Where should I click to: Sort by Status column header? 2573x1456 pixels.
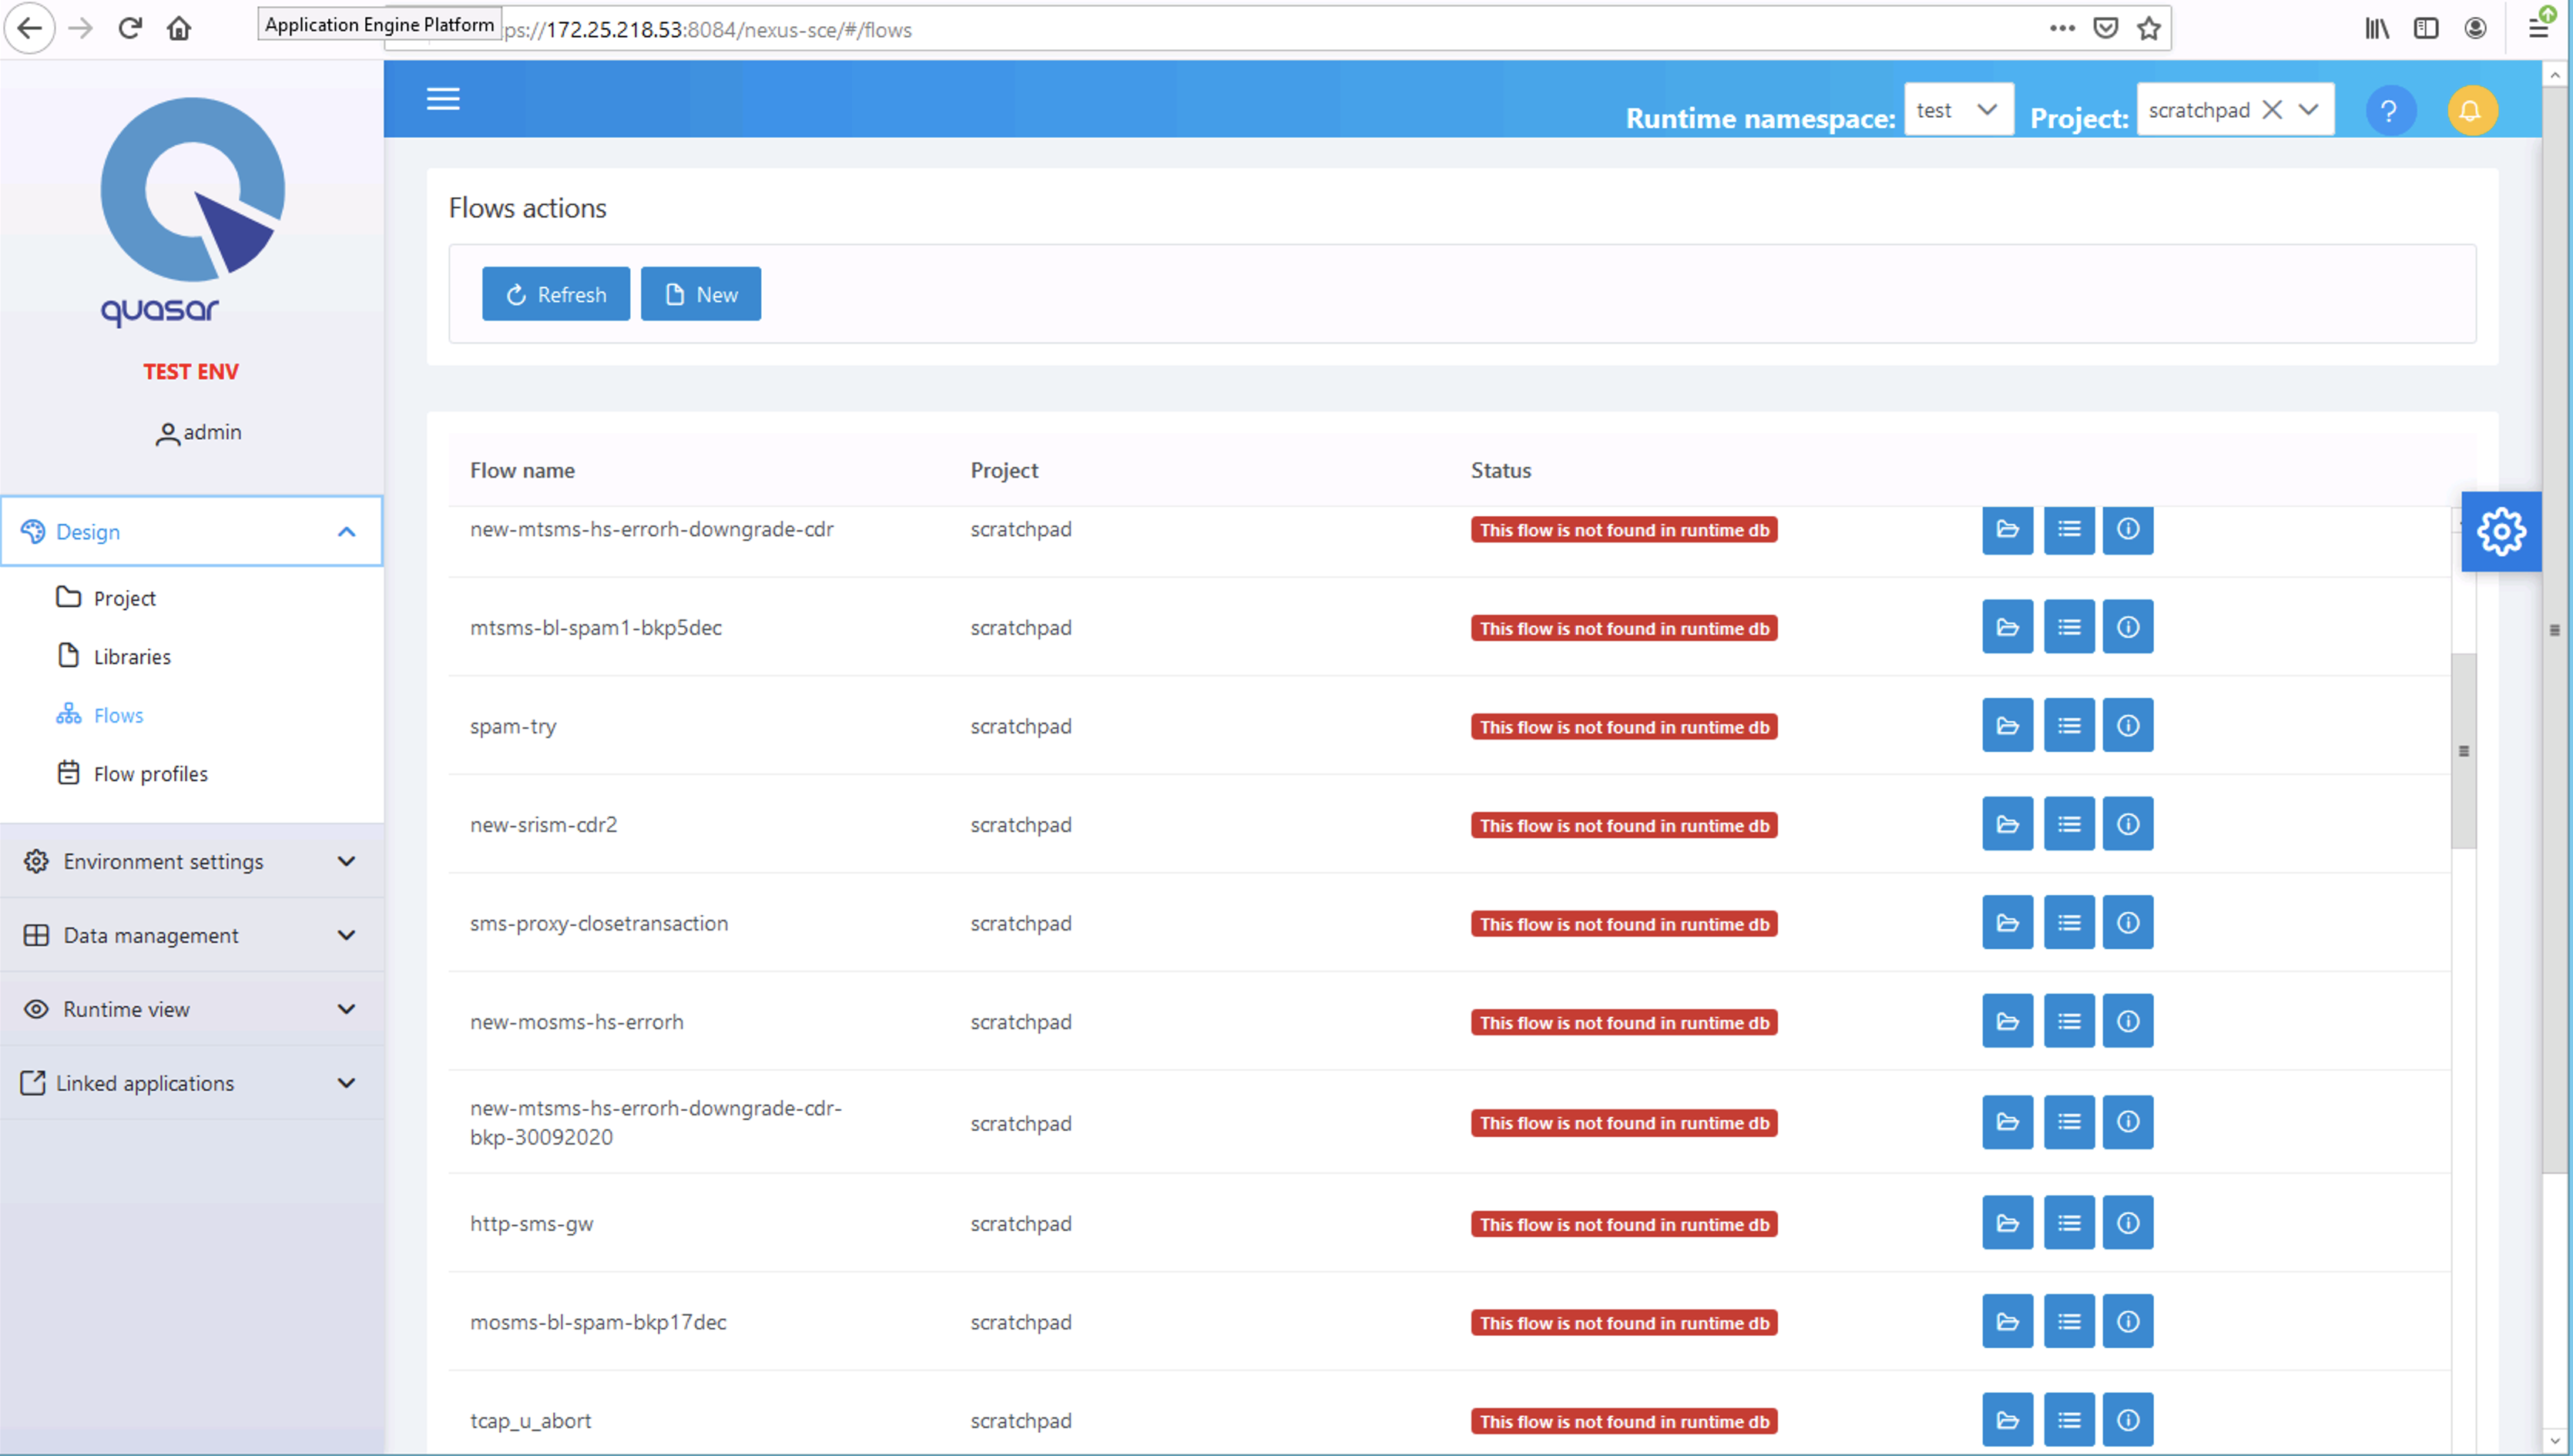(x=1500, y=470)
